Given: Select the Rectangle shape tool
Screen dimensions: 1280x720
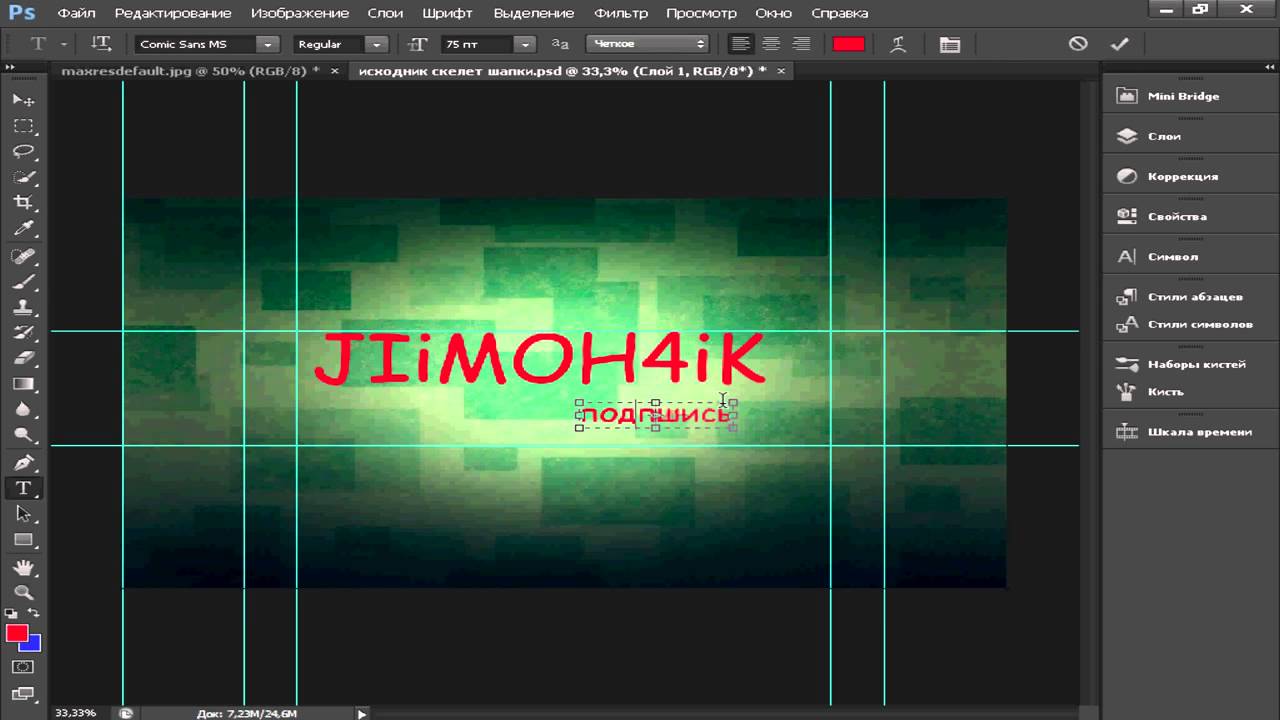Looking at the screenshot, I should coord(23,540).
